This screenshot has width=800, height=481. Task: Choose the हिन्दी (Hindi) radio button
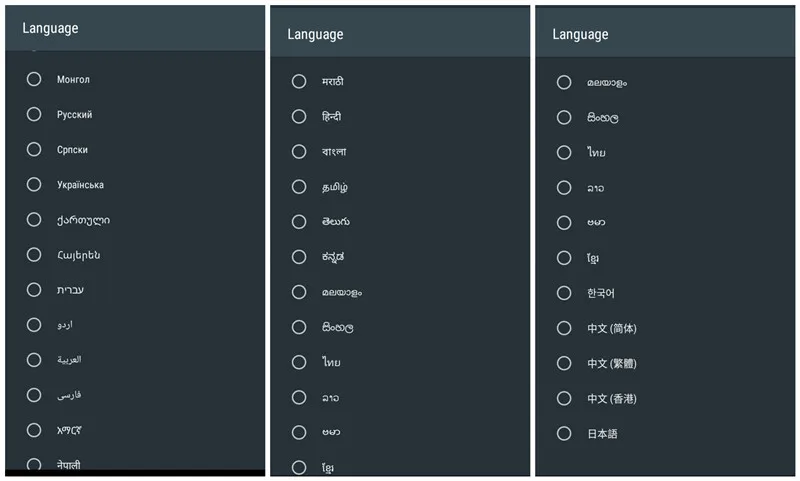click(299, 116)
